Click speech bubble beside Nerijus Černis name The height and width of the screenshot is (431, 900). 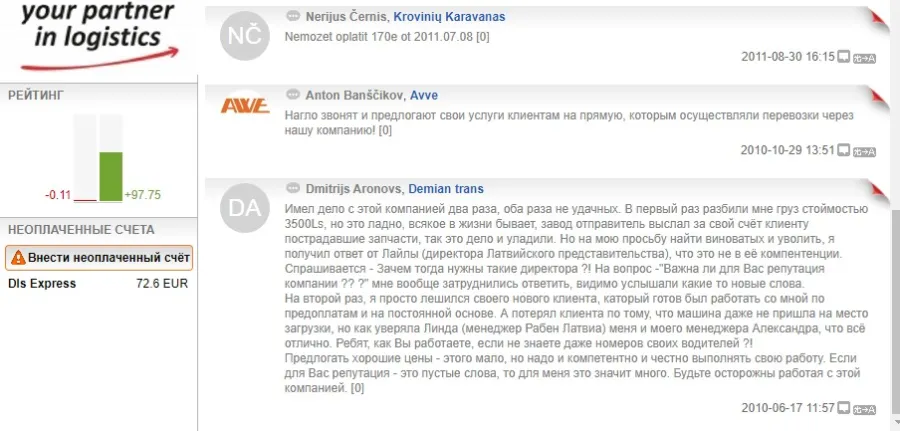click(293, 16)
